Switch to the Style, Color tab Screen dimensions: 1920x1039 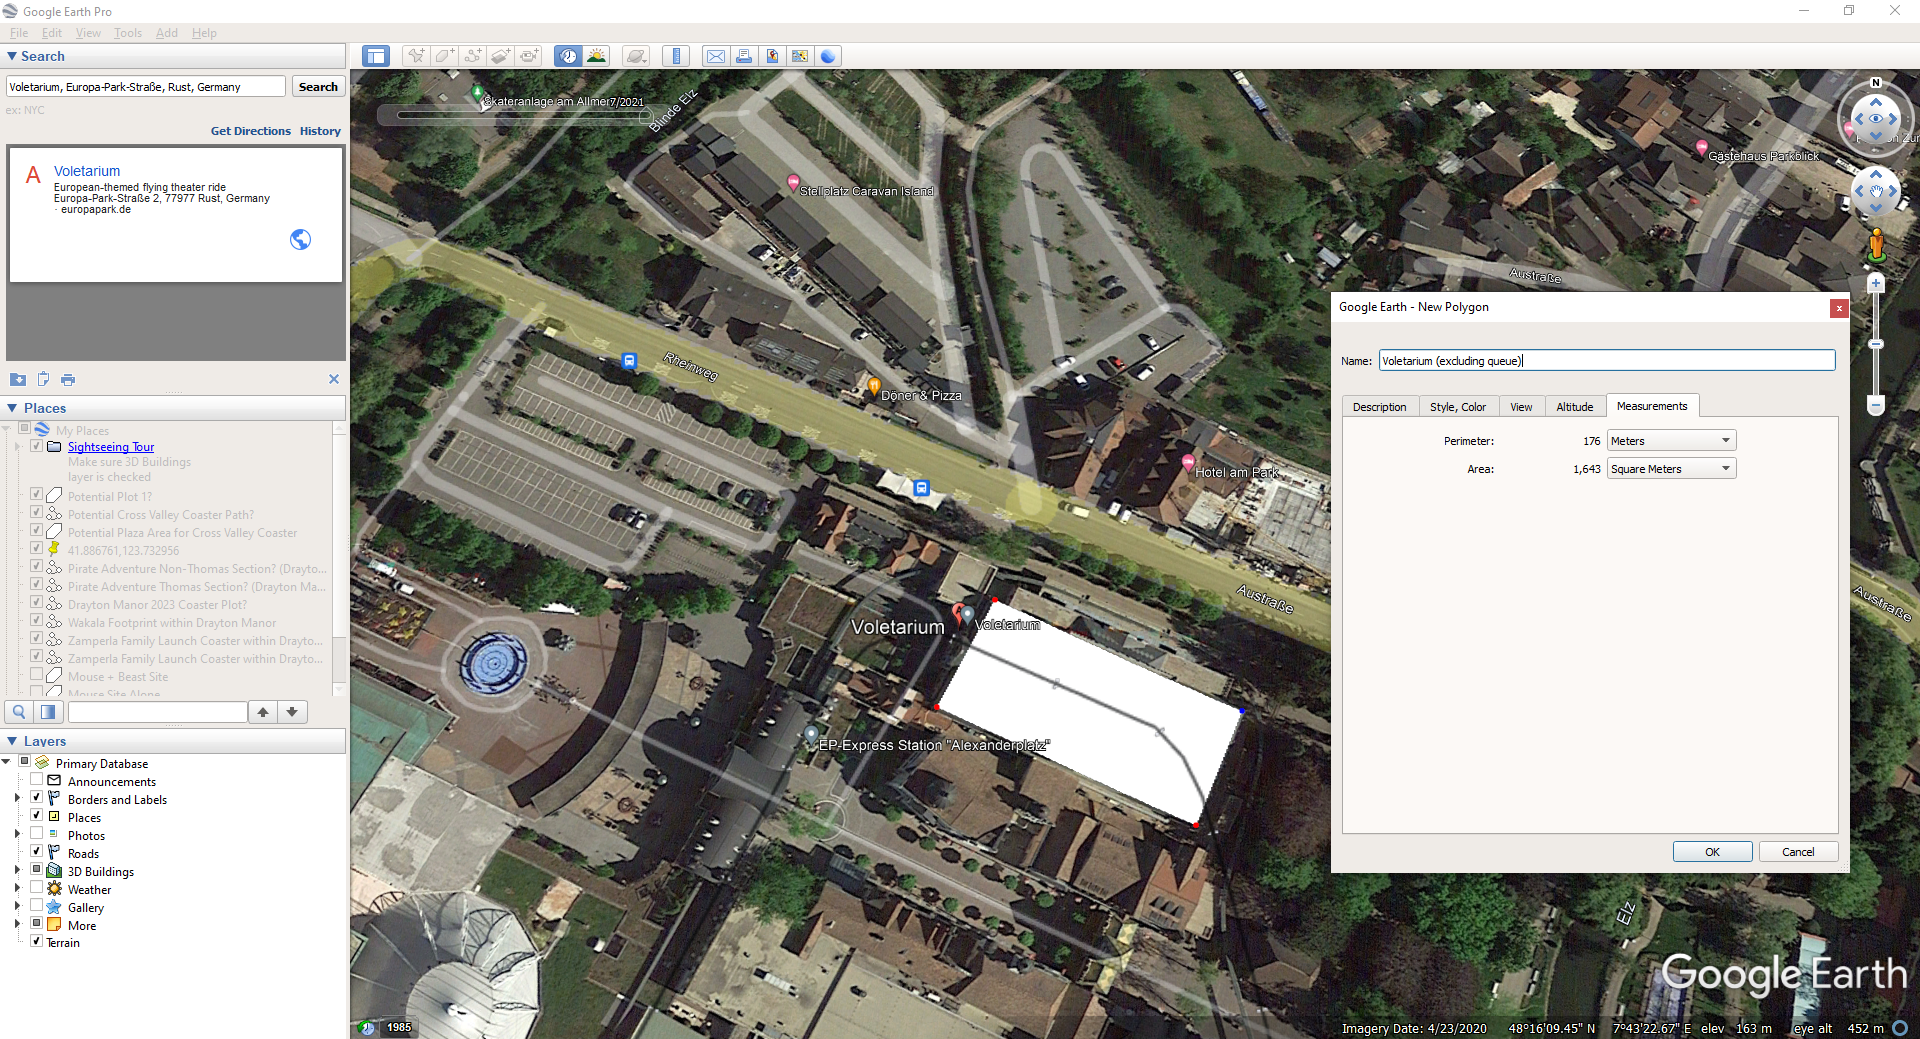coord(1458,407)
